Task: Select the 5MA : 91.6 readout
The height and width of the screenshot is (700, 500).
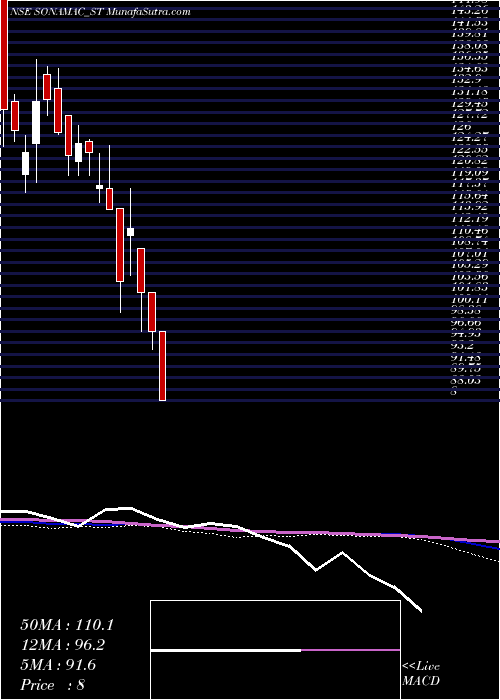Action: pos(58,665)
